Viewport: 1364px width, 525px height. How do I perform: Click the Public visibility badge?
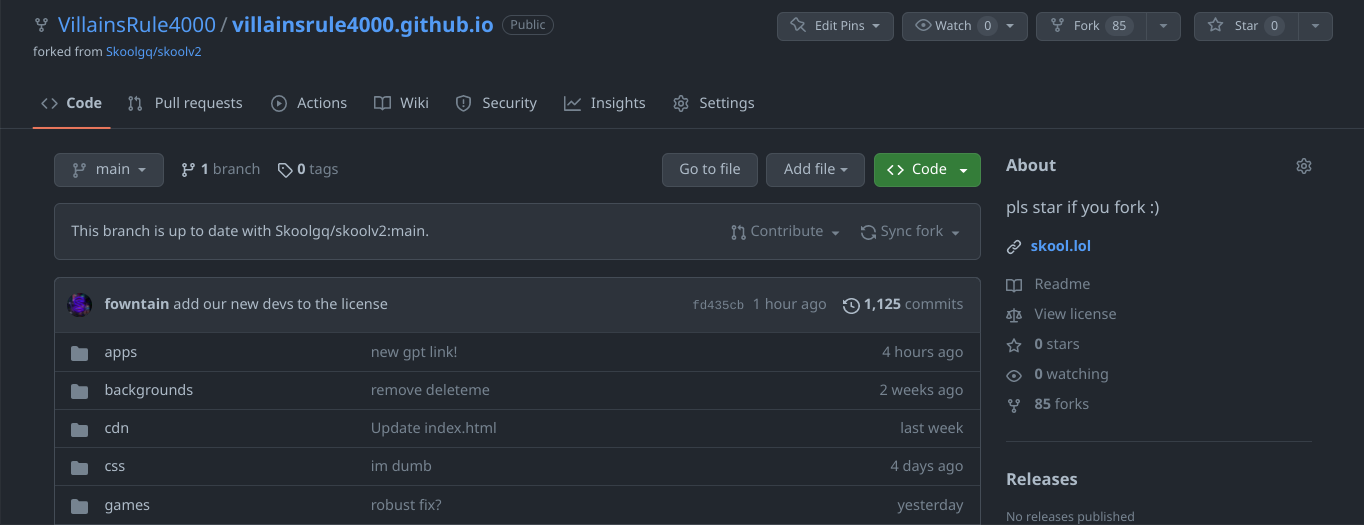pyautogui.click(x=528, y=25)
